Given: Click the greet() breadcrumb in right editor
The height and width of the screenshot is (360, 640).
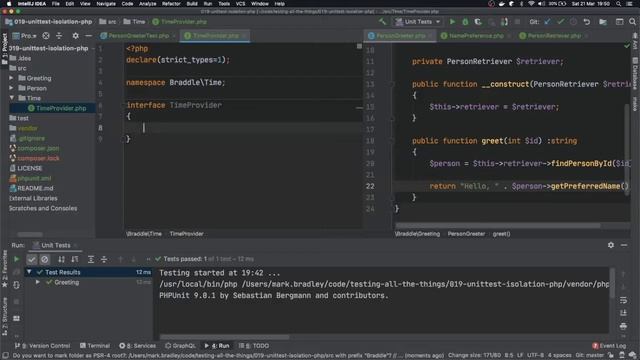Looking at the screenshot, I should click(501, 234).
